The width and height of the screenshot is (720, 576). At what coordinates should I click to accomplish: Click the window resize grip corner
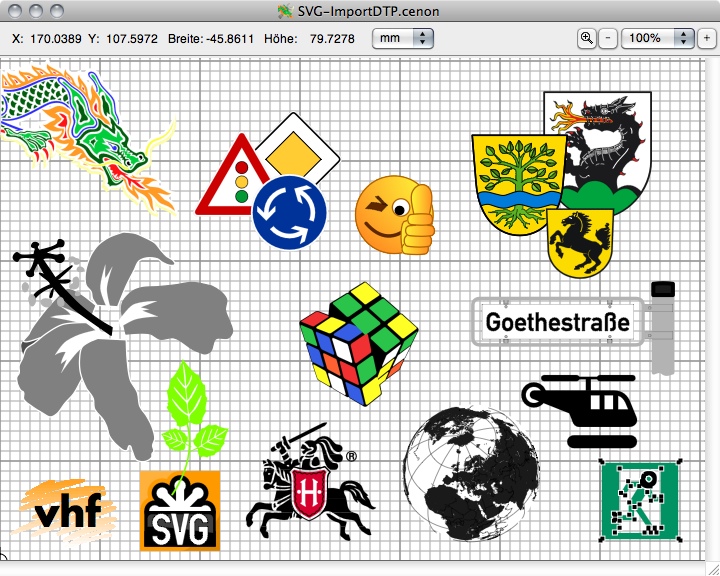713,569
